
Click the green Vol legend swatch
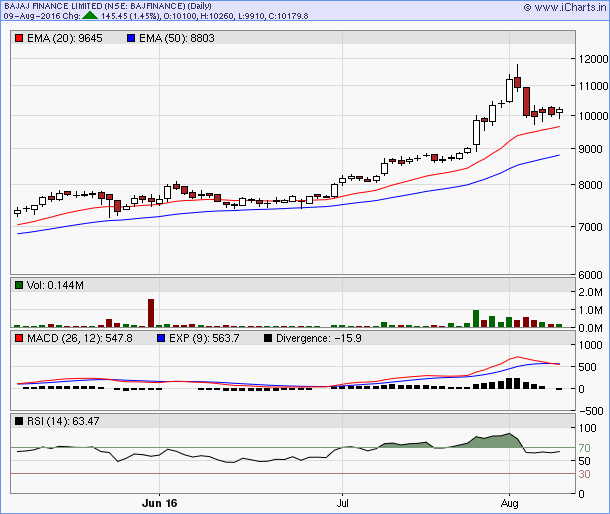point(19,285)
